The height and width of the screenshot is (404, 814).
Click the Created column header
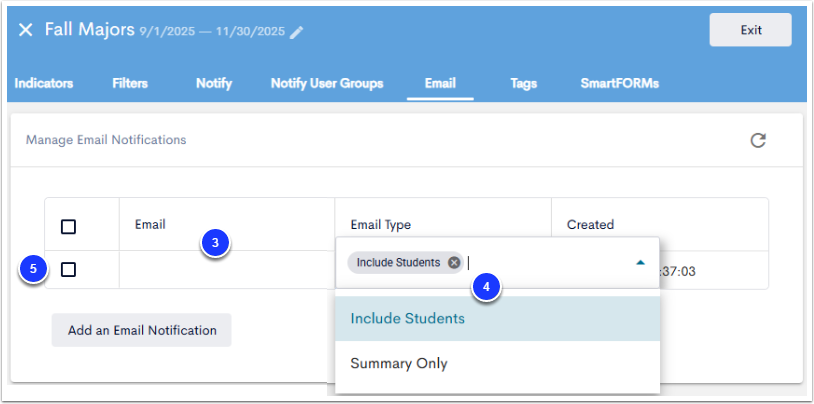coord(590,225)
